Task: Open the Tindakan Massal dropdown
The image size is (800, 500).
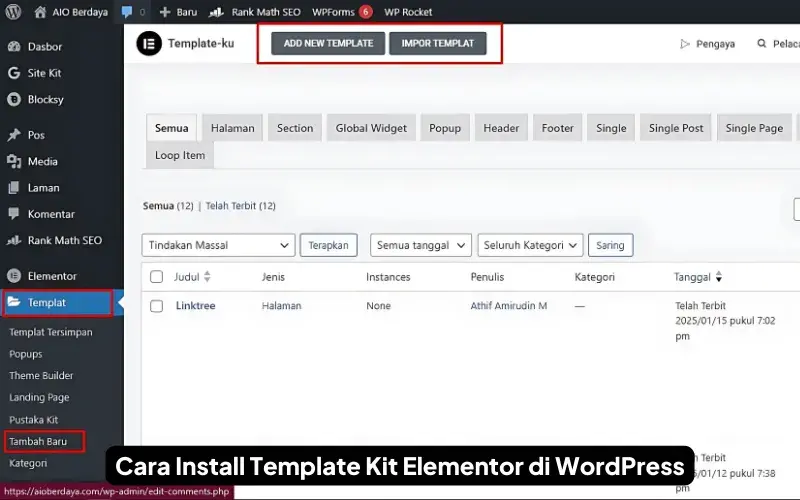Action: pos(218,245)
